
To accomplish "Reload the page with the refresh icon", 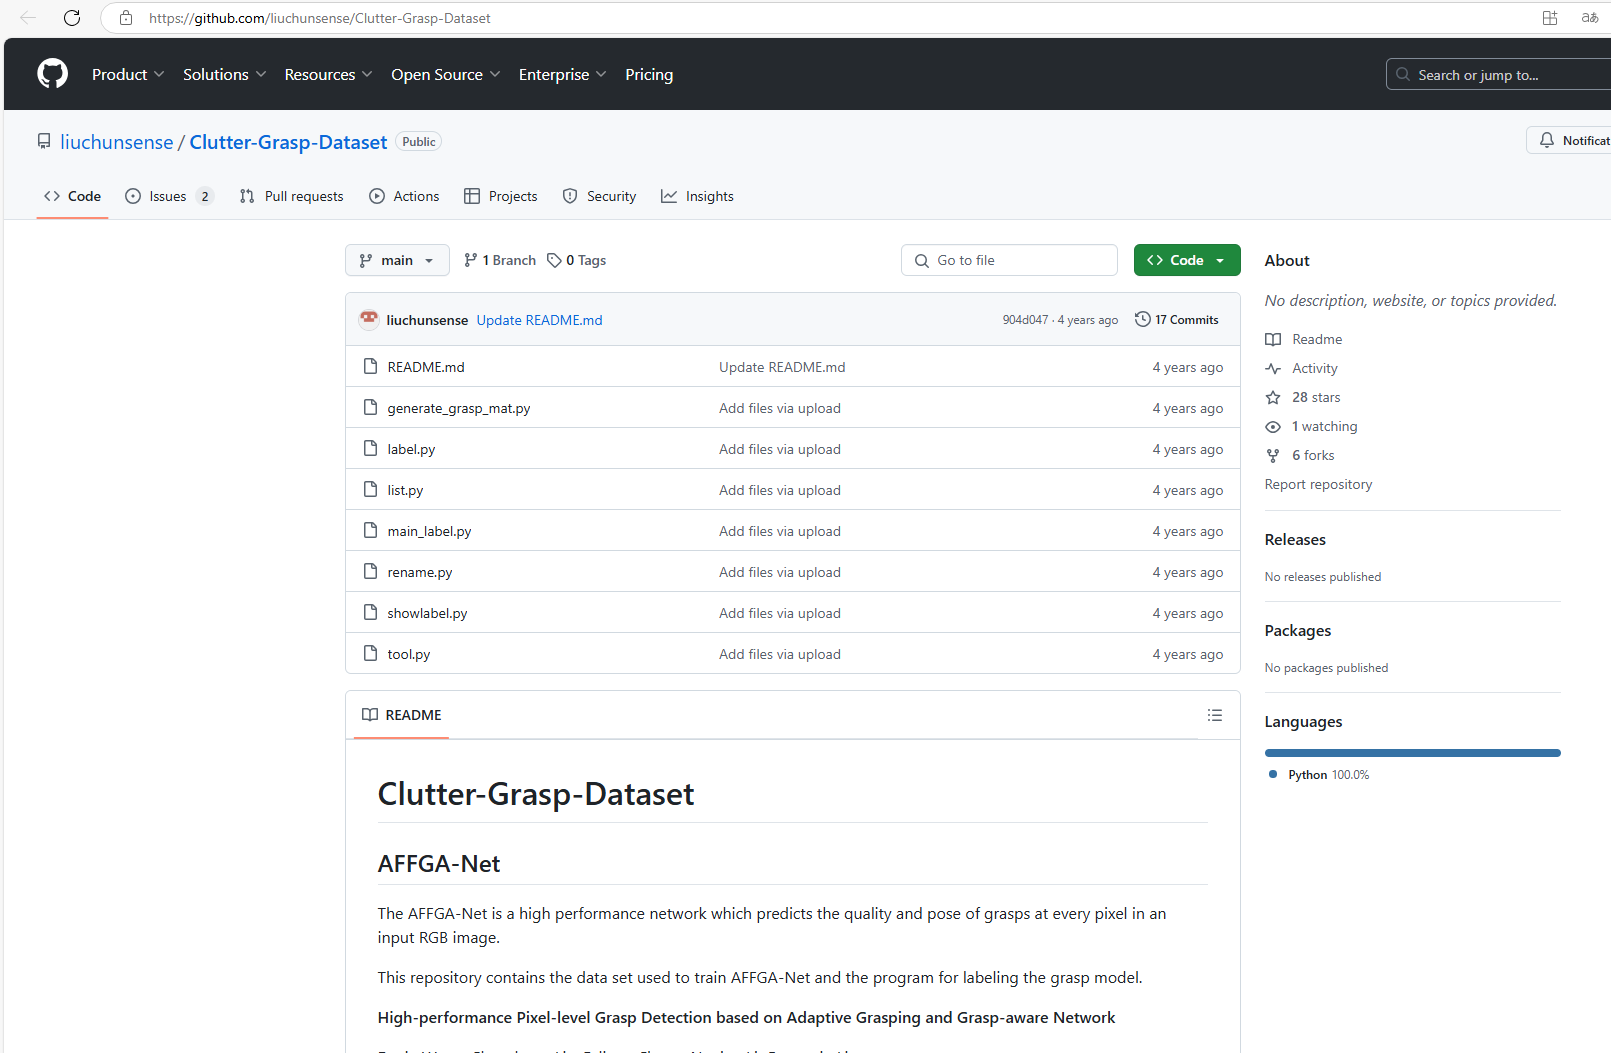I will (x=72, y=18).
